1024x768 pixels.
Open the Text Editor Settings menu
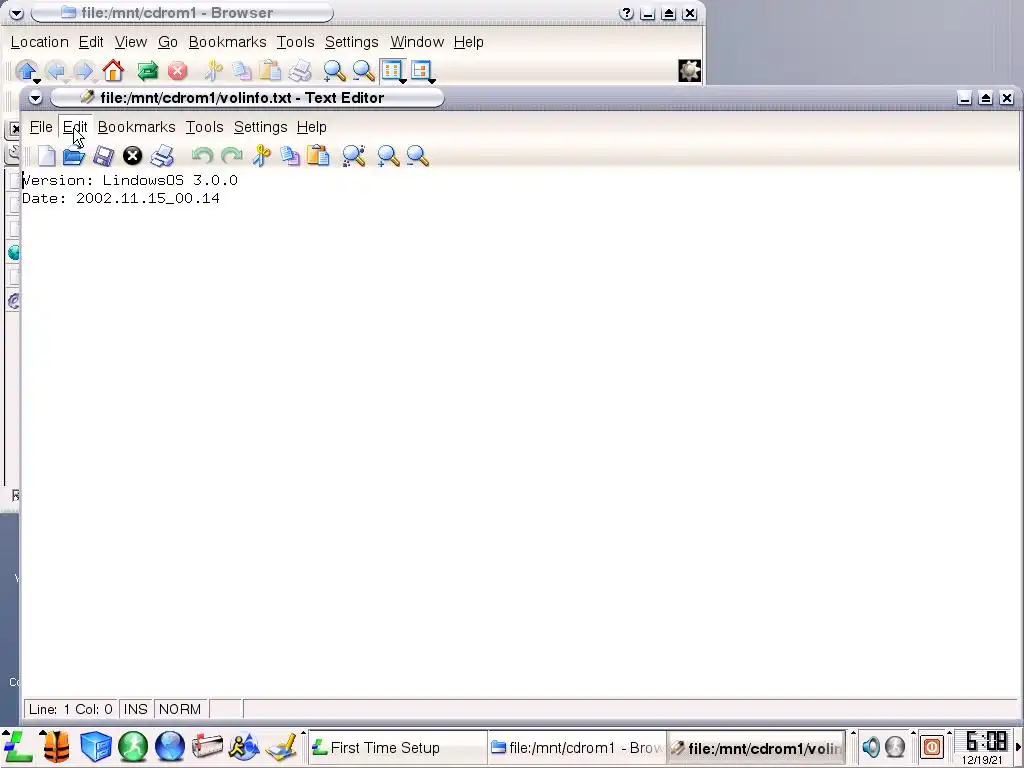261,127
